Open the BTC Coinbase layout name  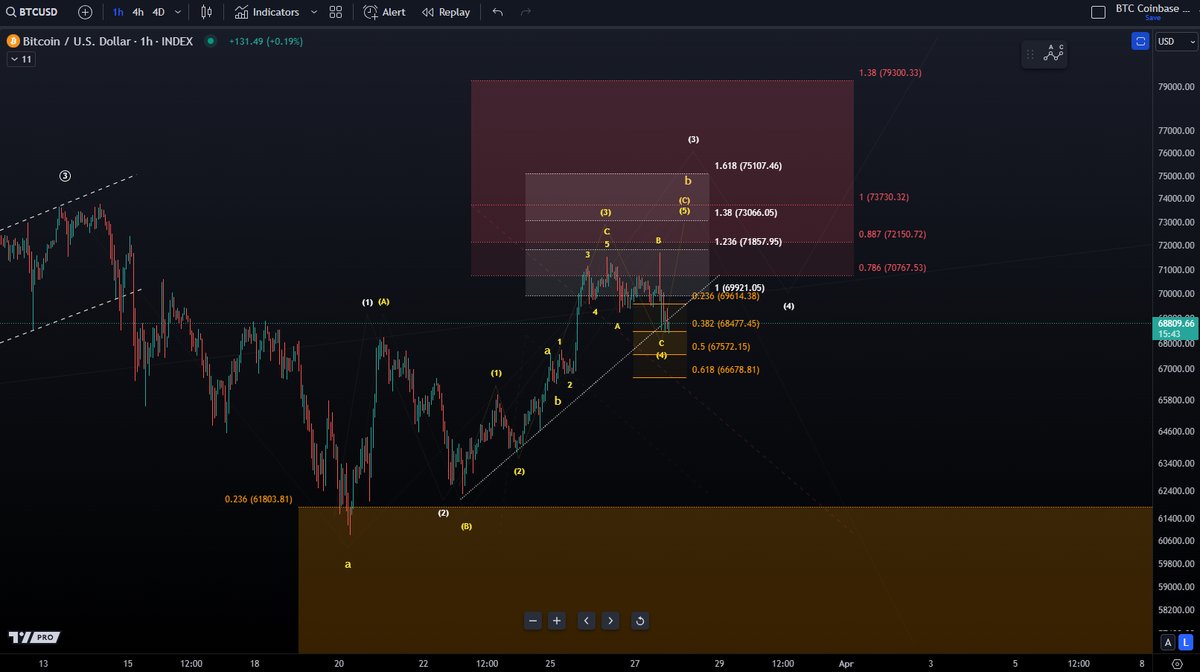[1153, 9]
